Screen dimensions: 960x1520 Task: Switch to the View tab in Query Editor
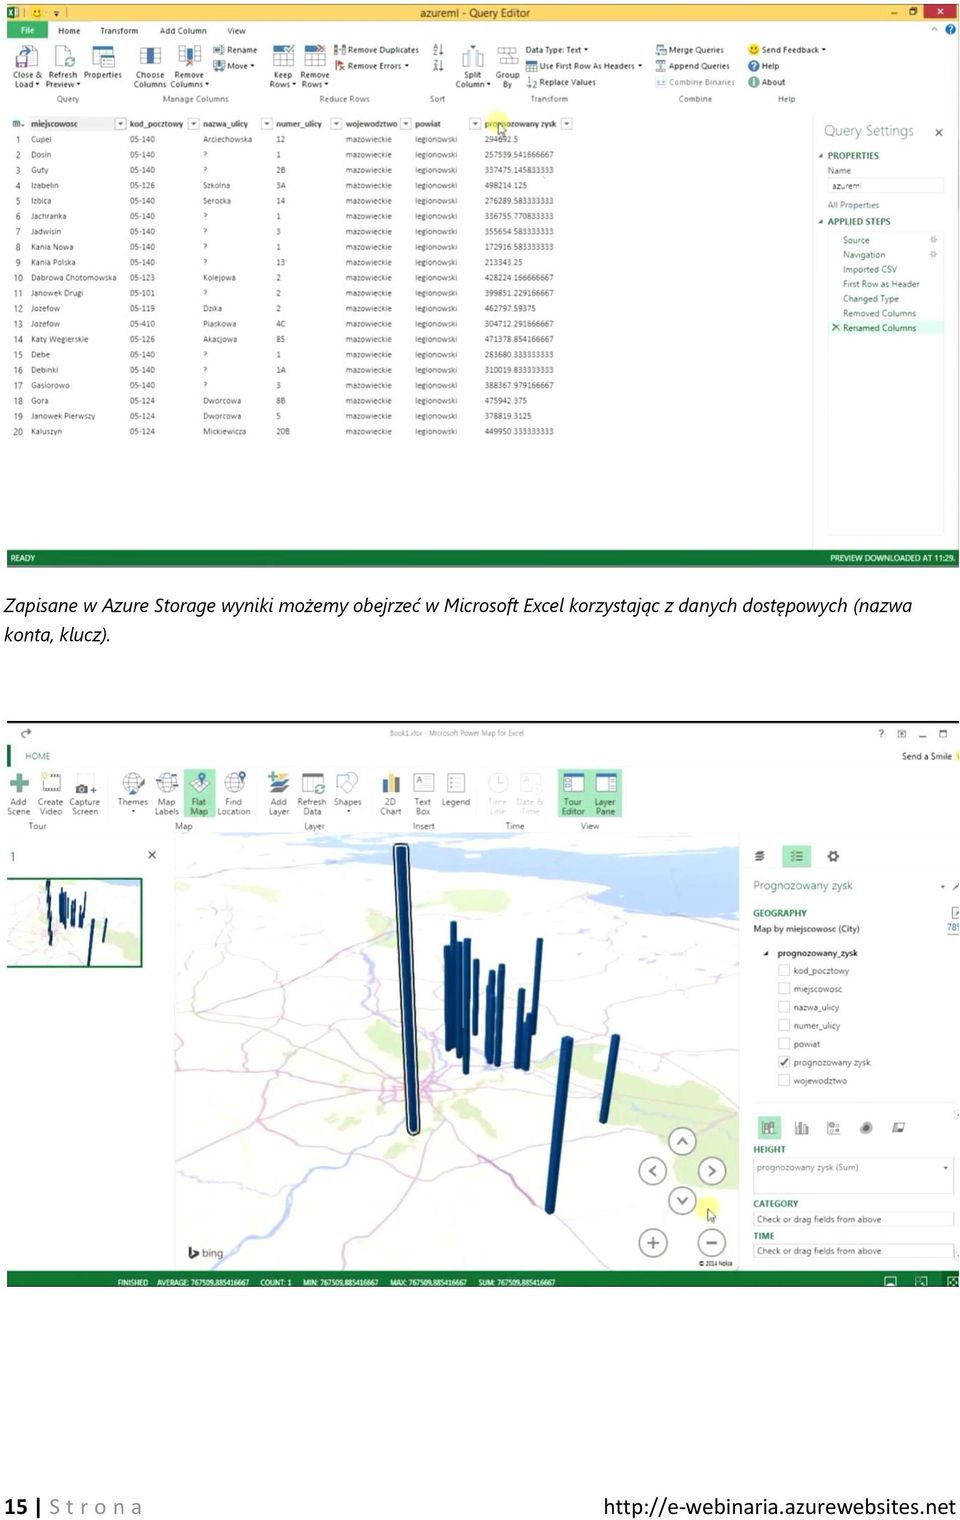236,31
